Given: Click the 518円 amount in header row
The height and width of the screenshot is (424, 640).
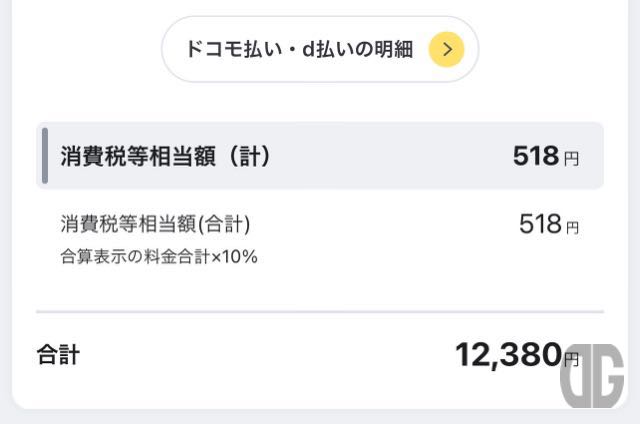Looking at the screenshot, I should click(x=546, y=156).
